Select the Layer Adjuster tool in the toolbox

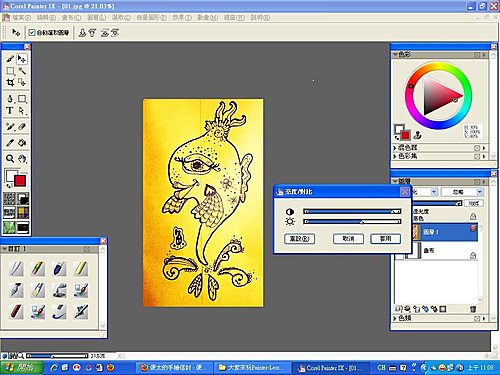(x=22, y=59)
